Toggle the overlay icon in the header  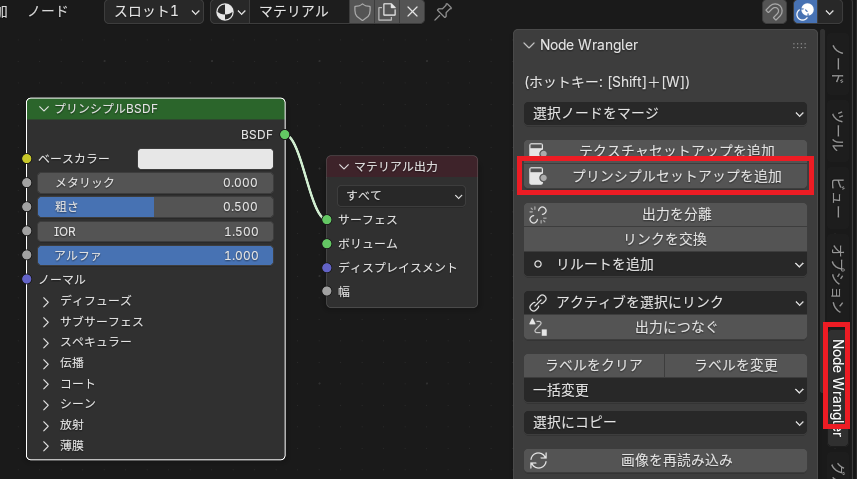(x=805, y=12)
